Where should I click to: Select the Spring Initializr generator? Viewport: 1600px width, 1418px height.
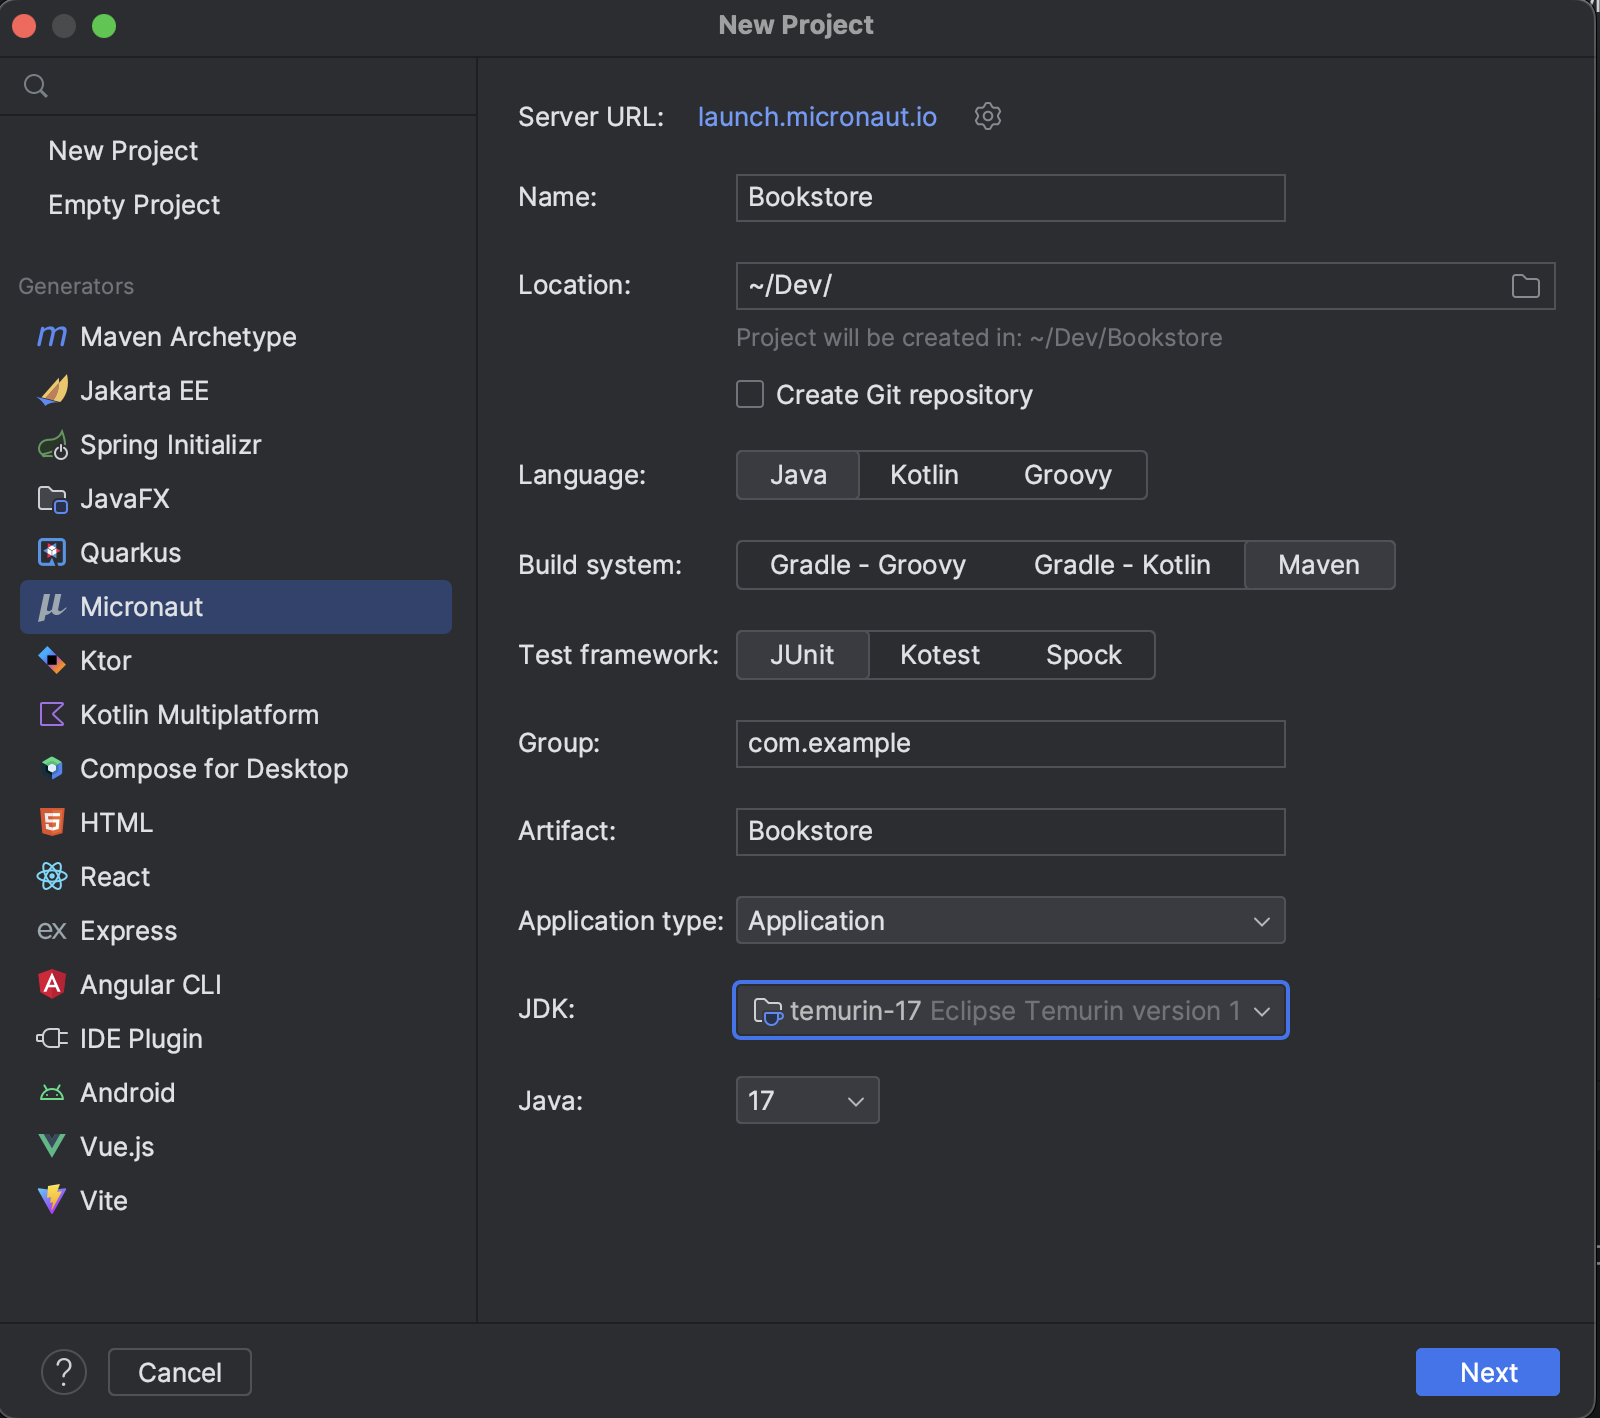236,445
